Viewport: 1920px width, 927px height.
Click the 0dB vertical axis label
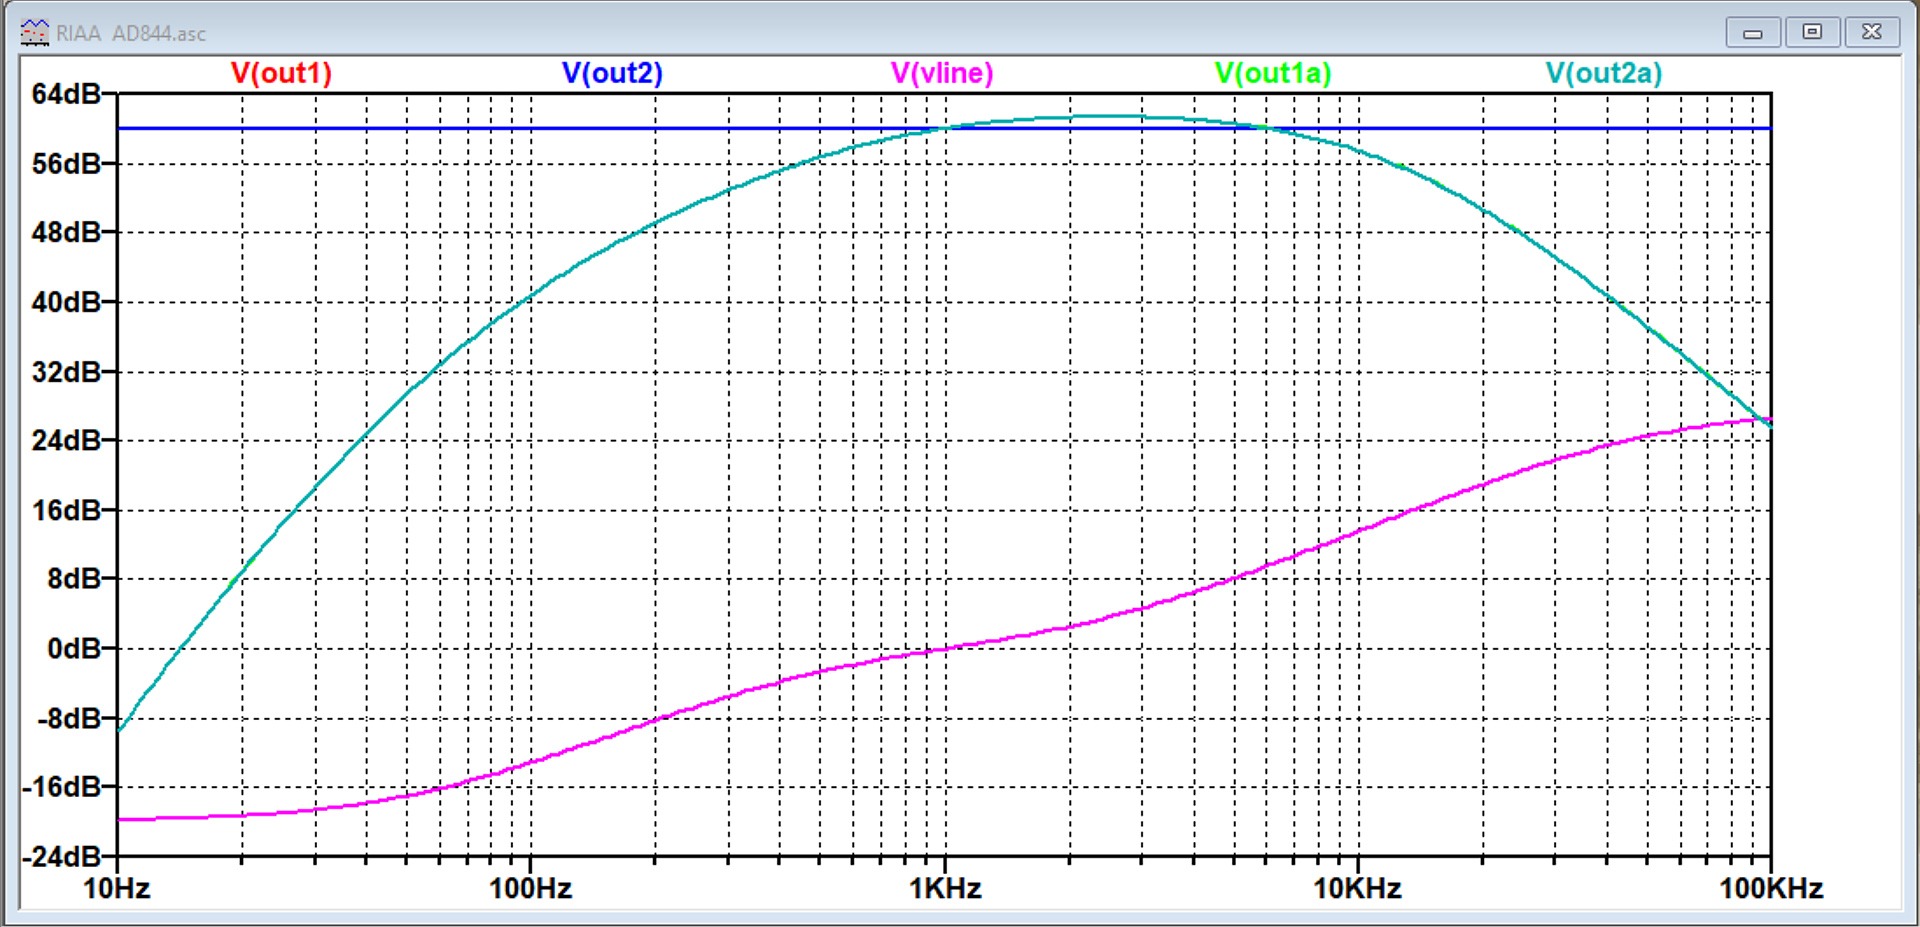pos(74,649)
